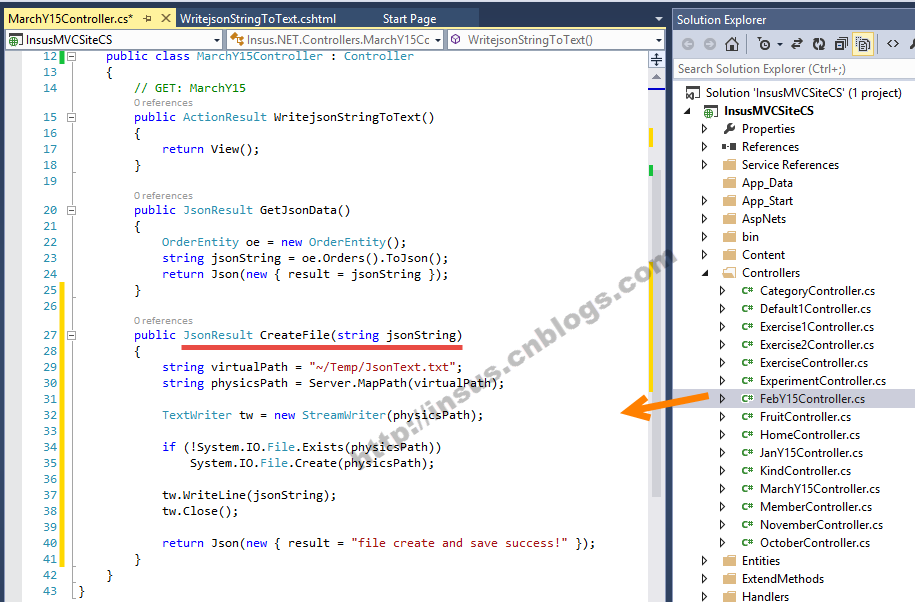Click the View Code angle-brackets icon

(893, 44)
